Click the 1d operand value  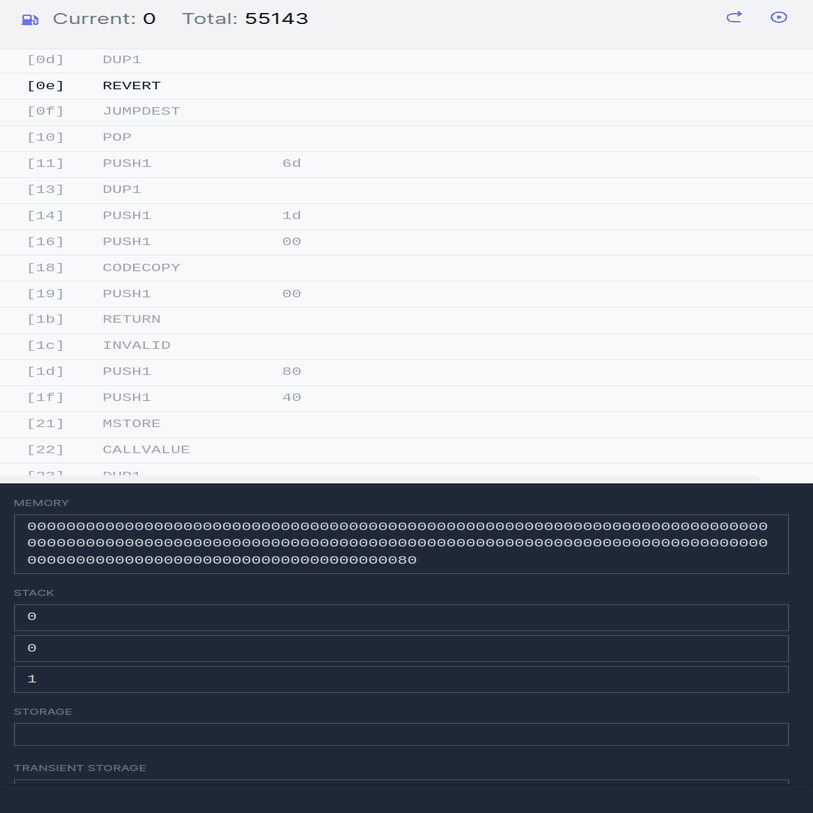tap(291, 215)
